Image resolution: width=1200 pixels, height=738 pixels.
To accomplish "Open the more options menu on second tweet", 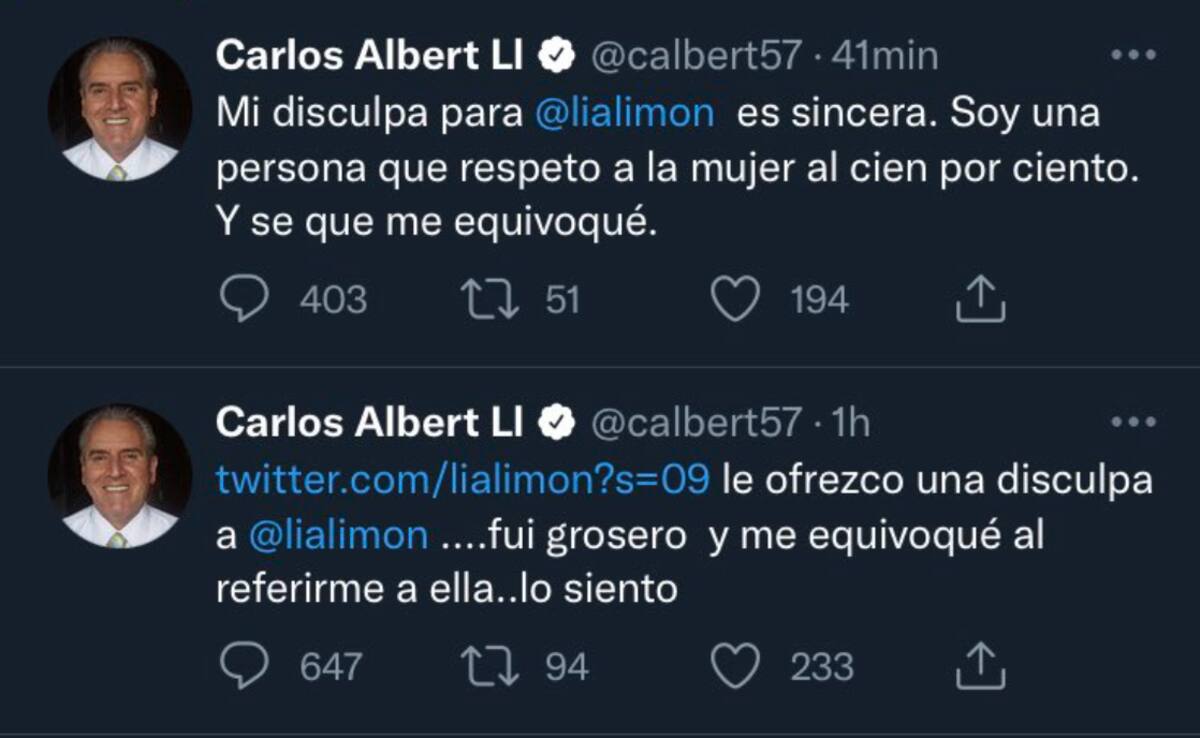I will [1133, 423].
